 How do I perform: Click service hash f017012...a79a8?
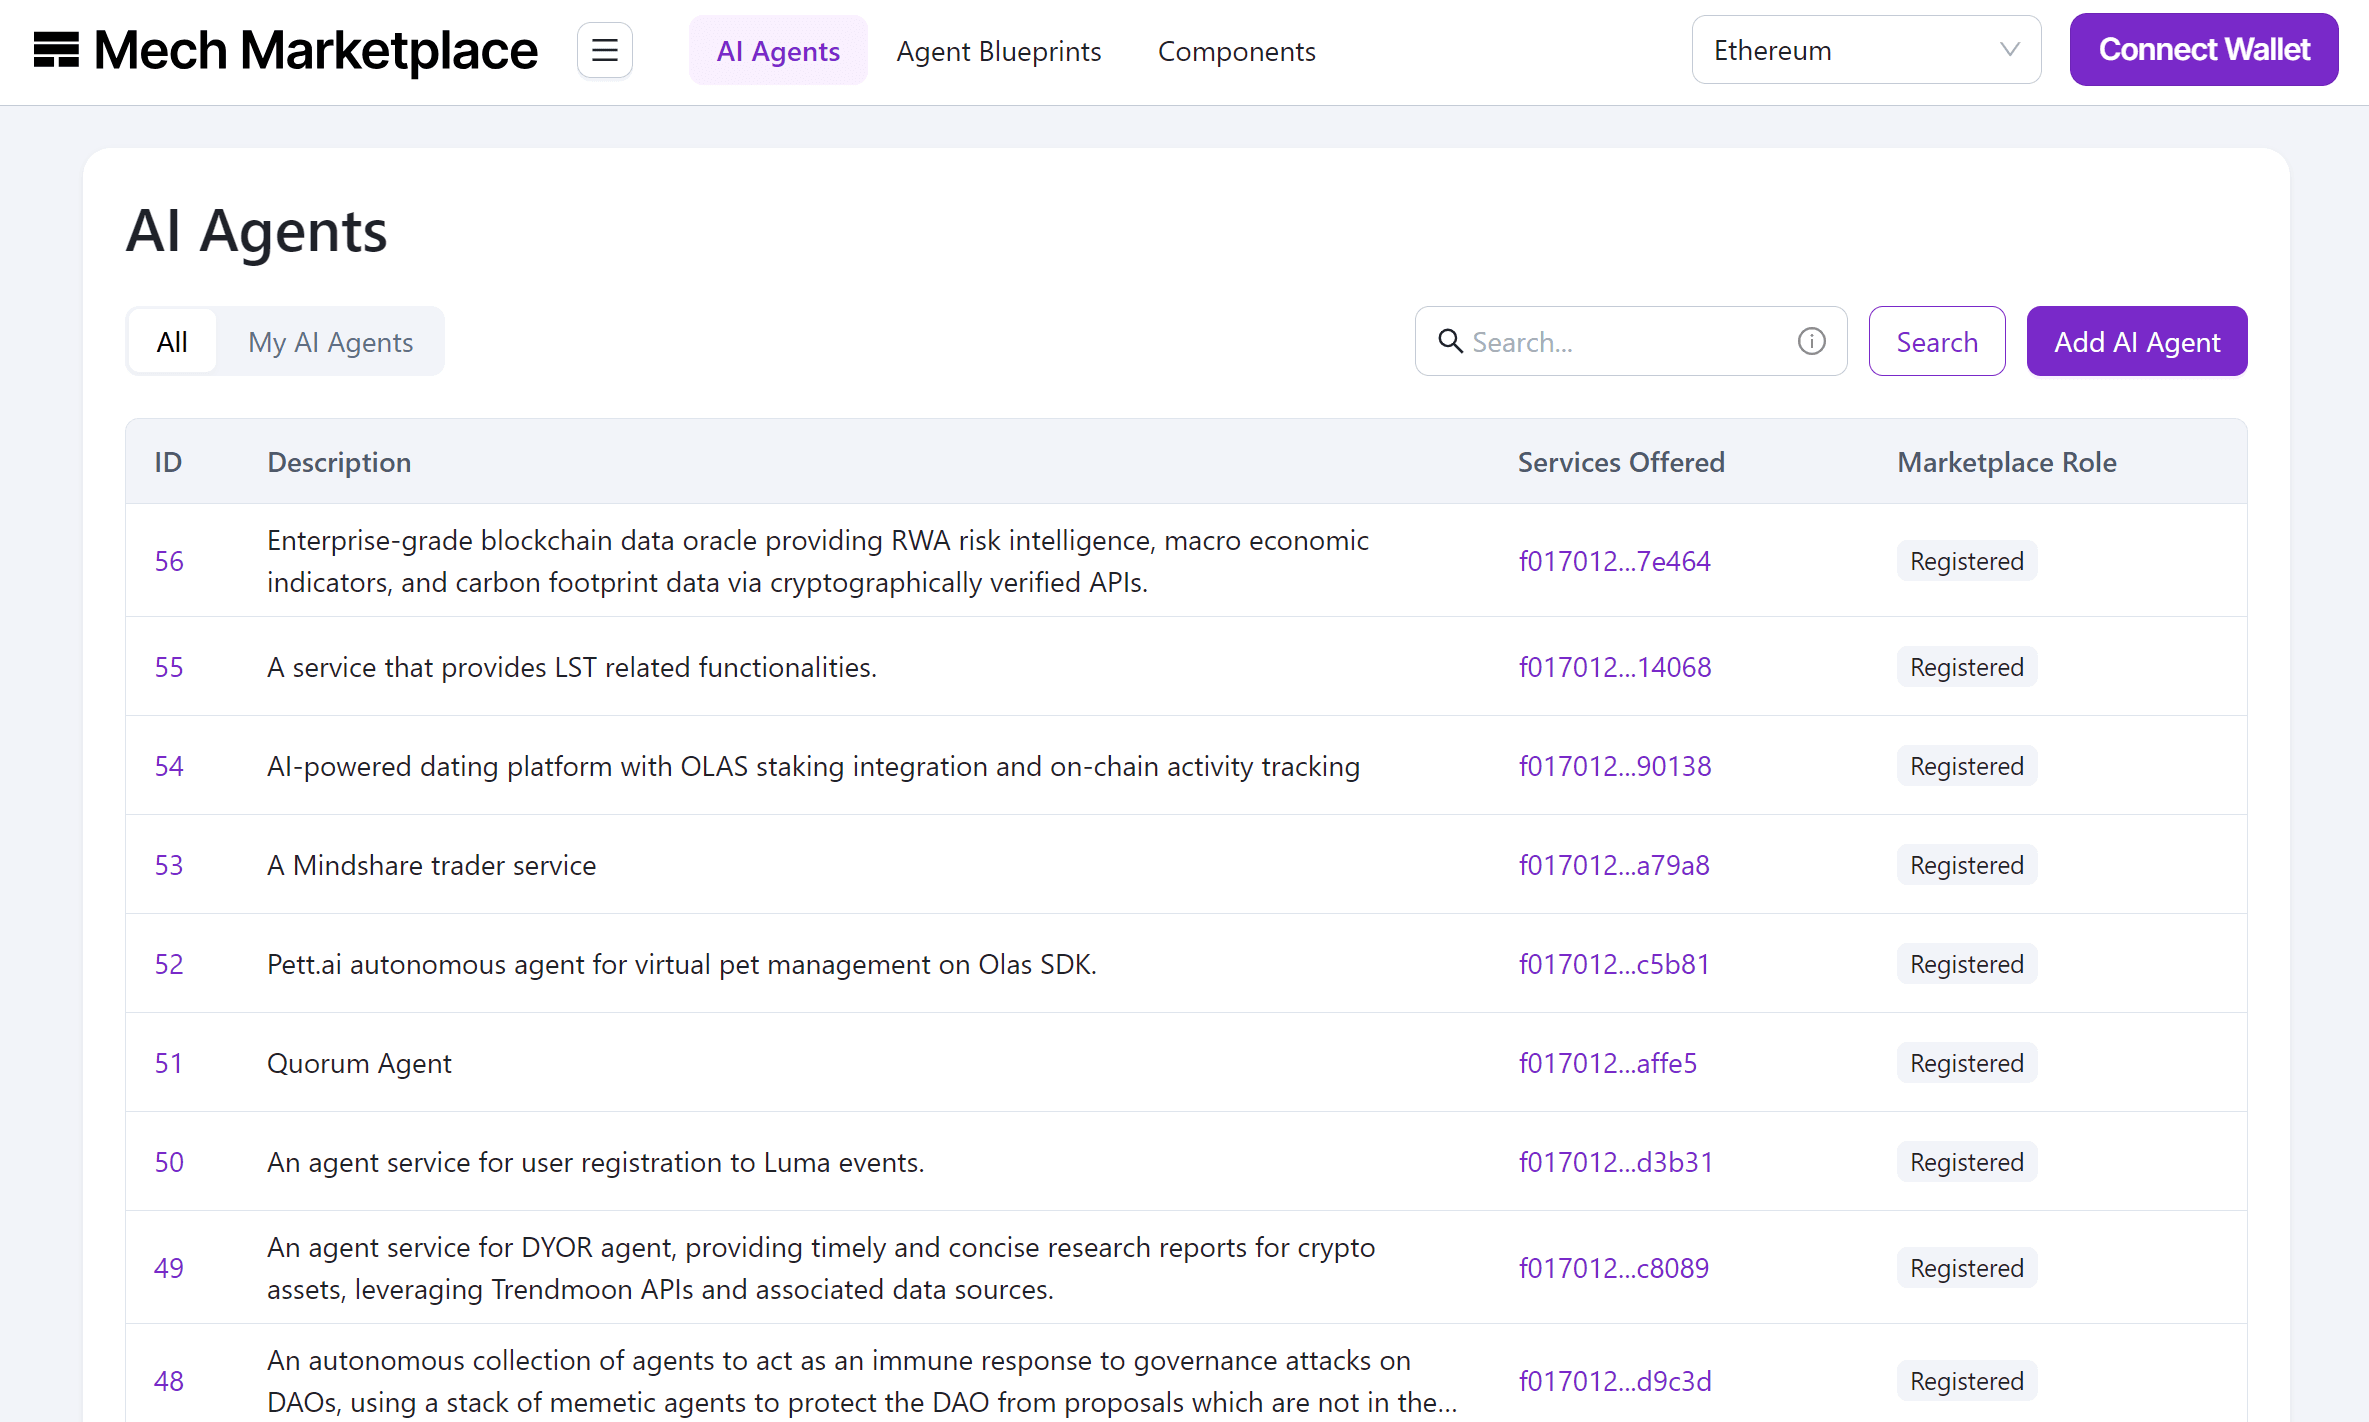coord(1613,865)
